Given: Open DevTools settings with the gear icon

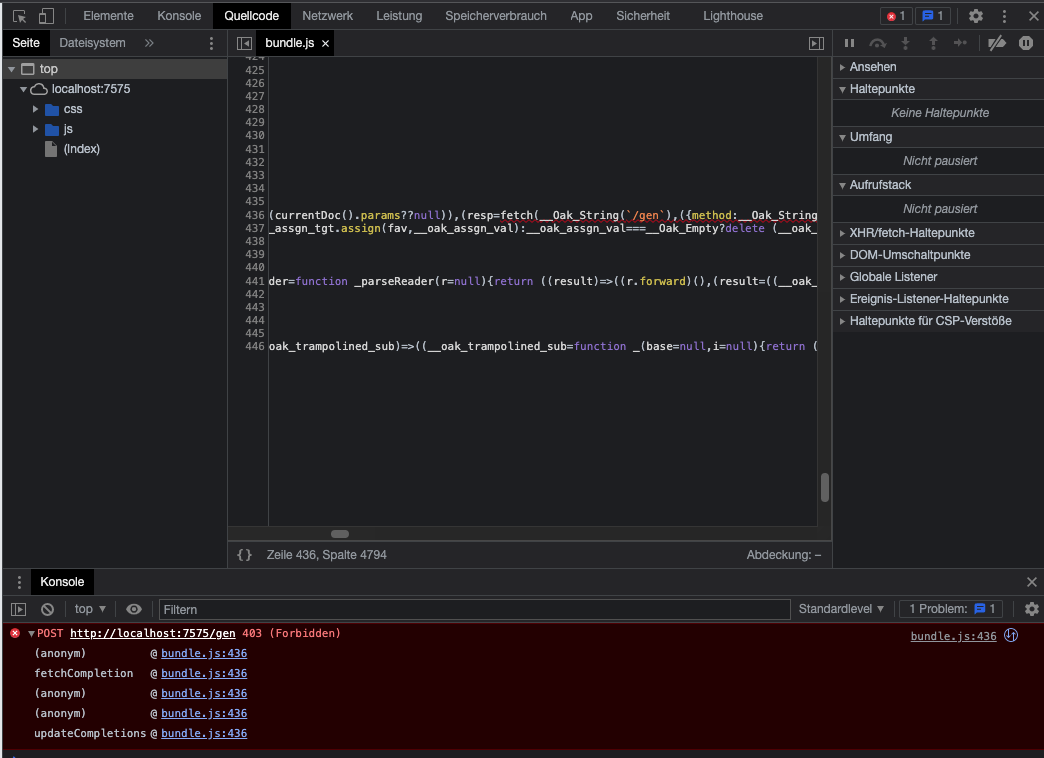Looking at the screenshot, I should click(974, 16).
